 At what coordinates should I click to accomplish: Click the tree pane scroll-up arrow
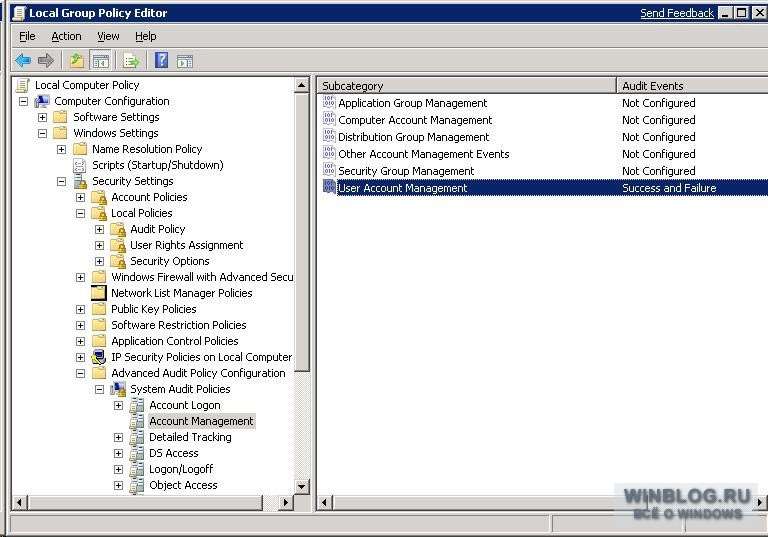[302, 85]
